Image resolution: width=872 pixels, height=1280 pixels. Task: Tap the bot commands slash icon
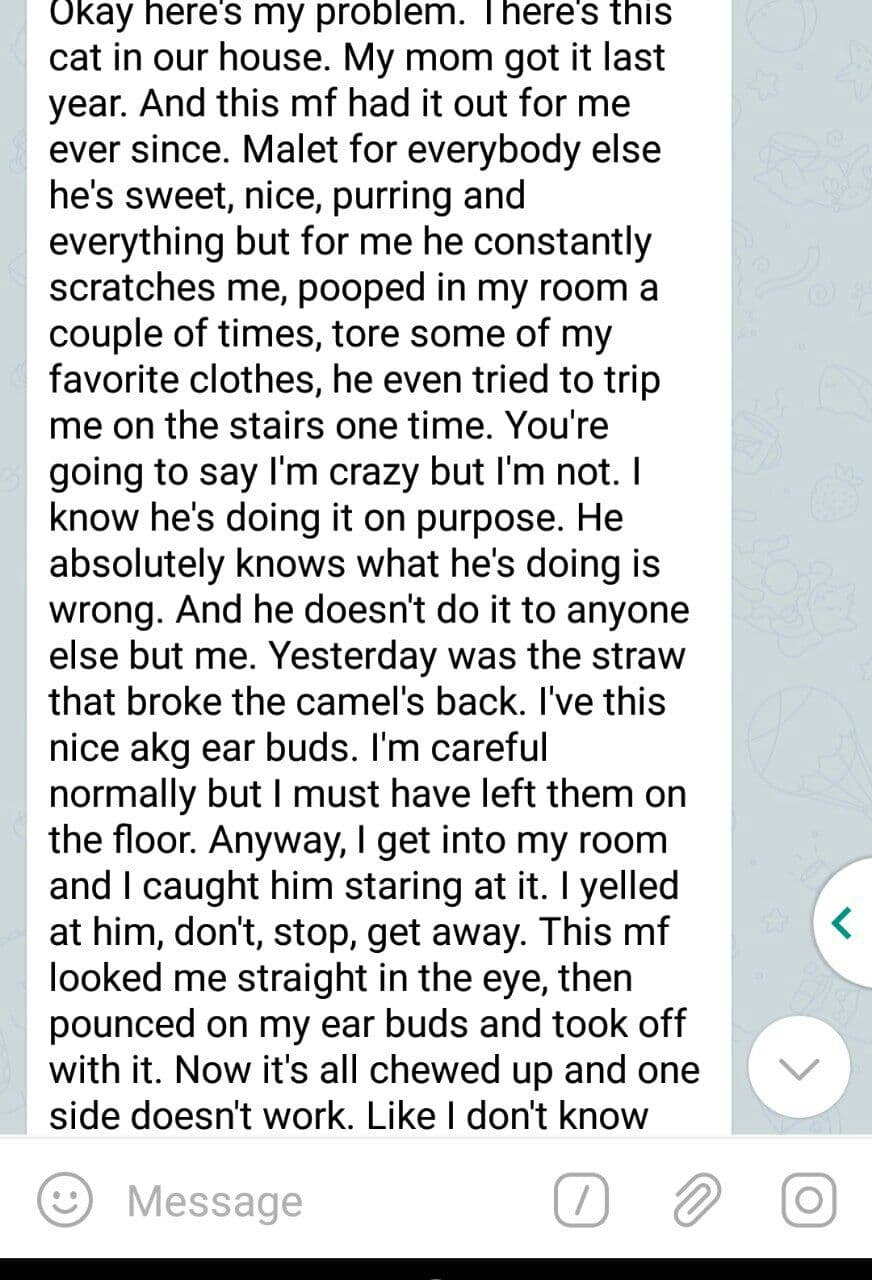pyautogui.click(x=580, y=1200)
